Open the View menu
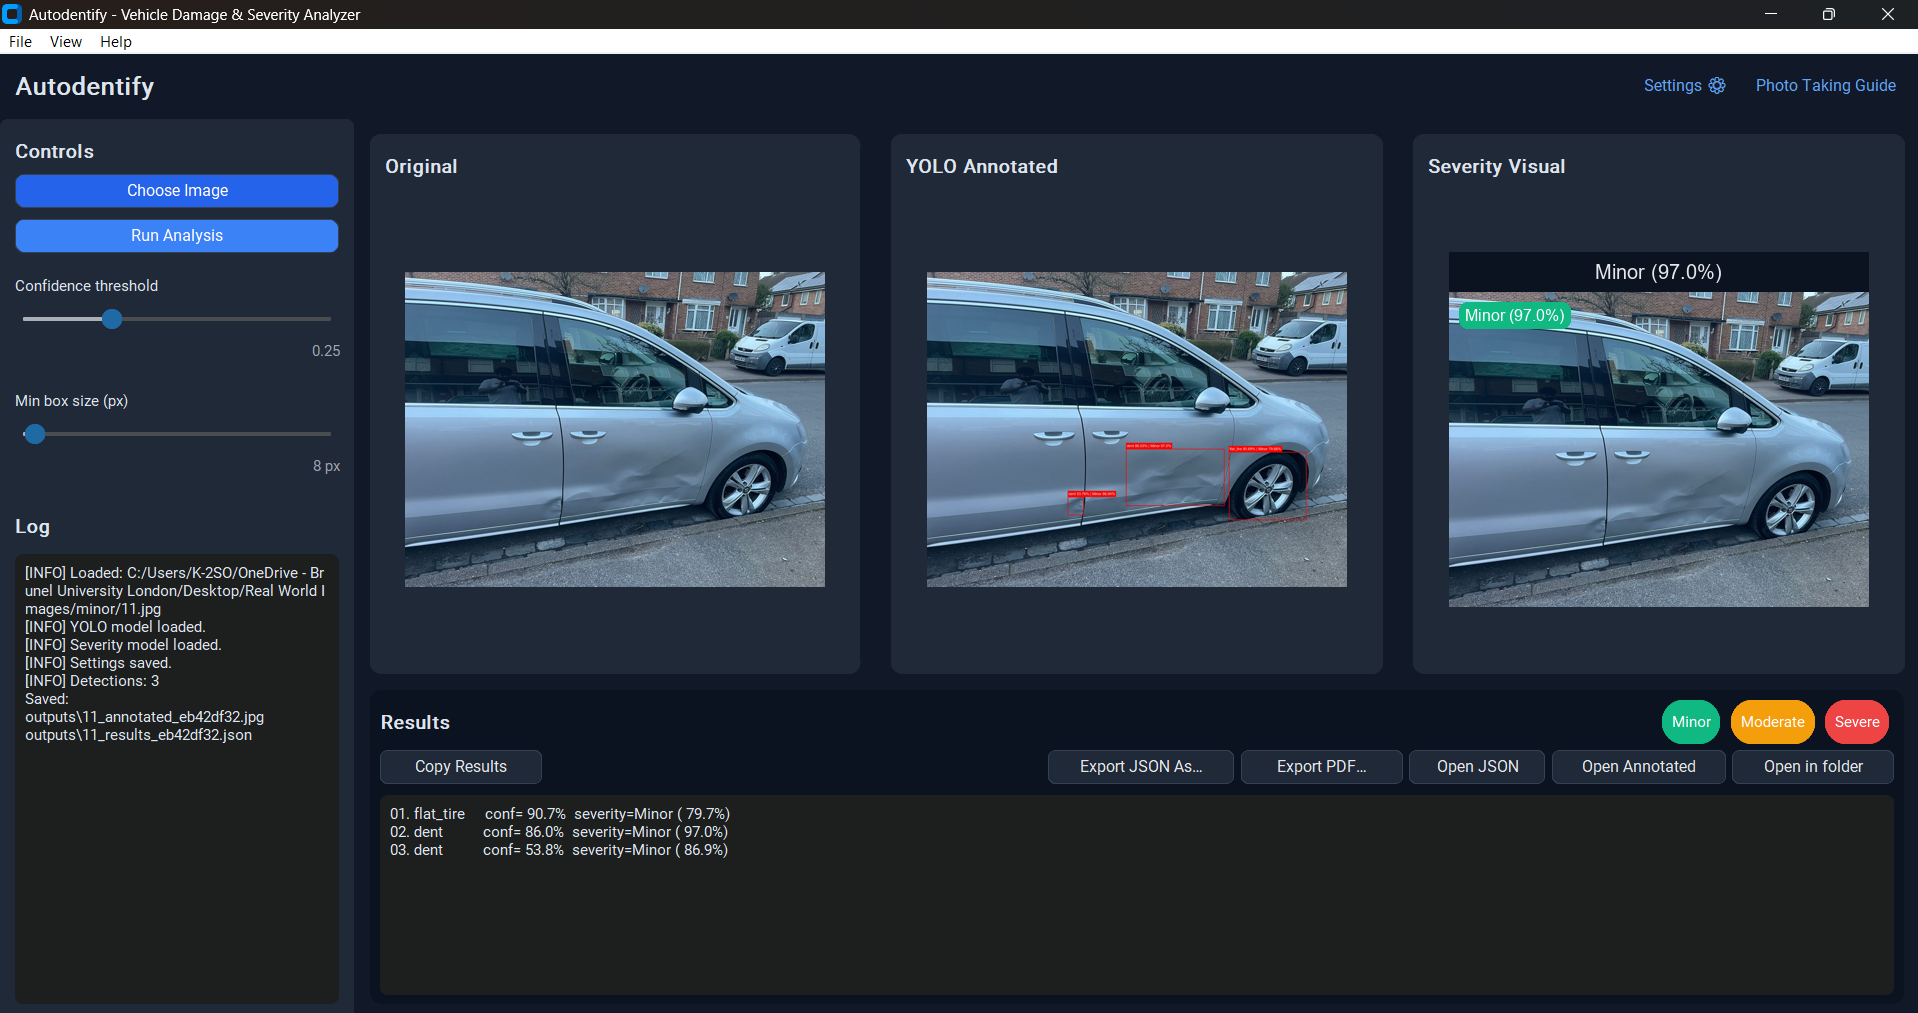Image resolution: width=1918 pixels, height=1013 pixels. pyautogui.click(x=66, y=42)
